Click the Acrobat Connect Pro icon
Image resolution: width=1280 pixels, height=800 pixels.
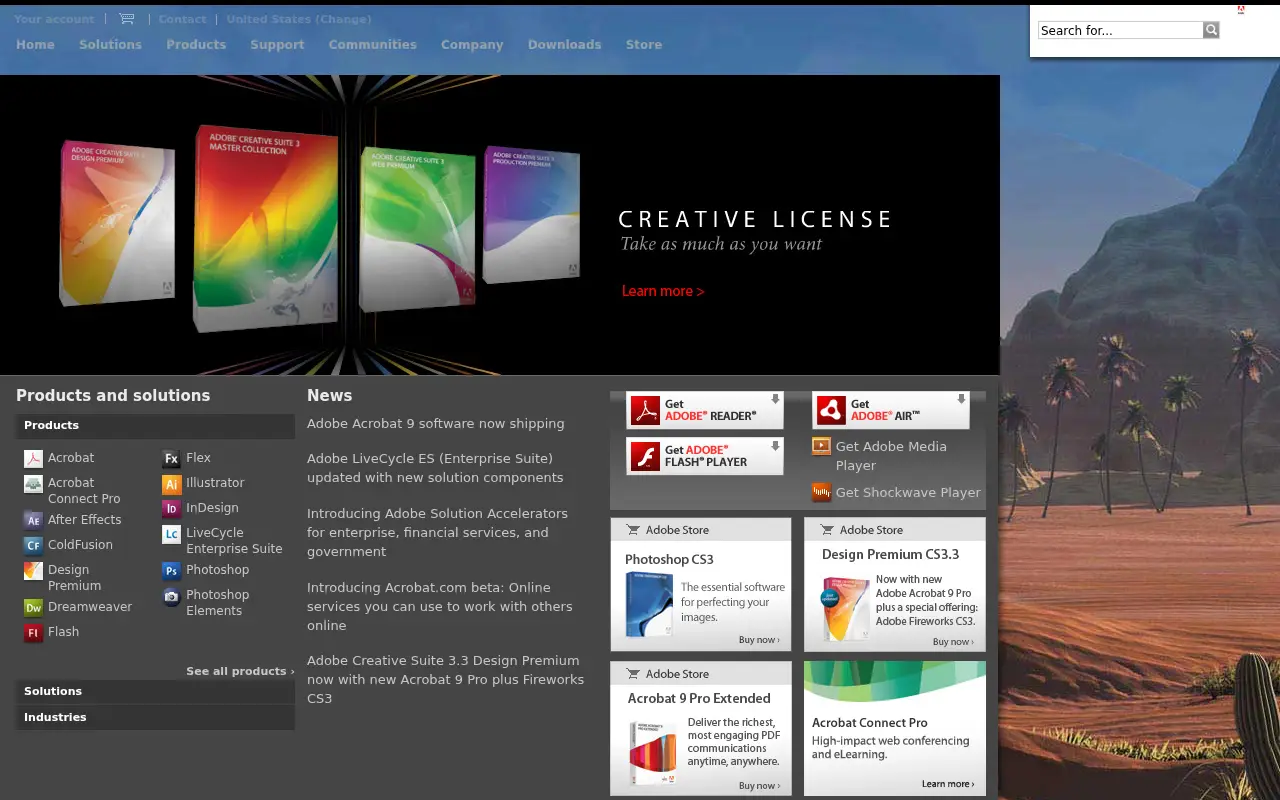point(33,484)
